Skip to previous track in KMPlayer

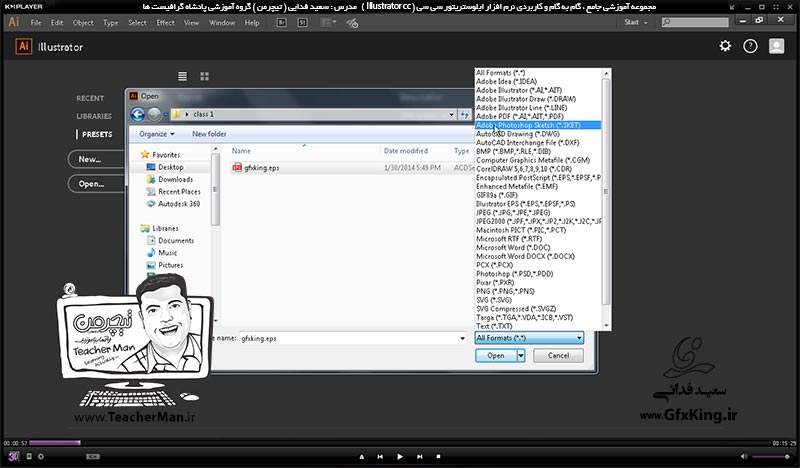(x=380, y=457)
